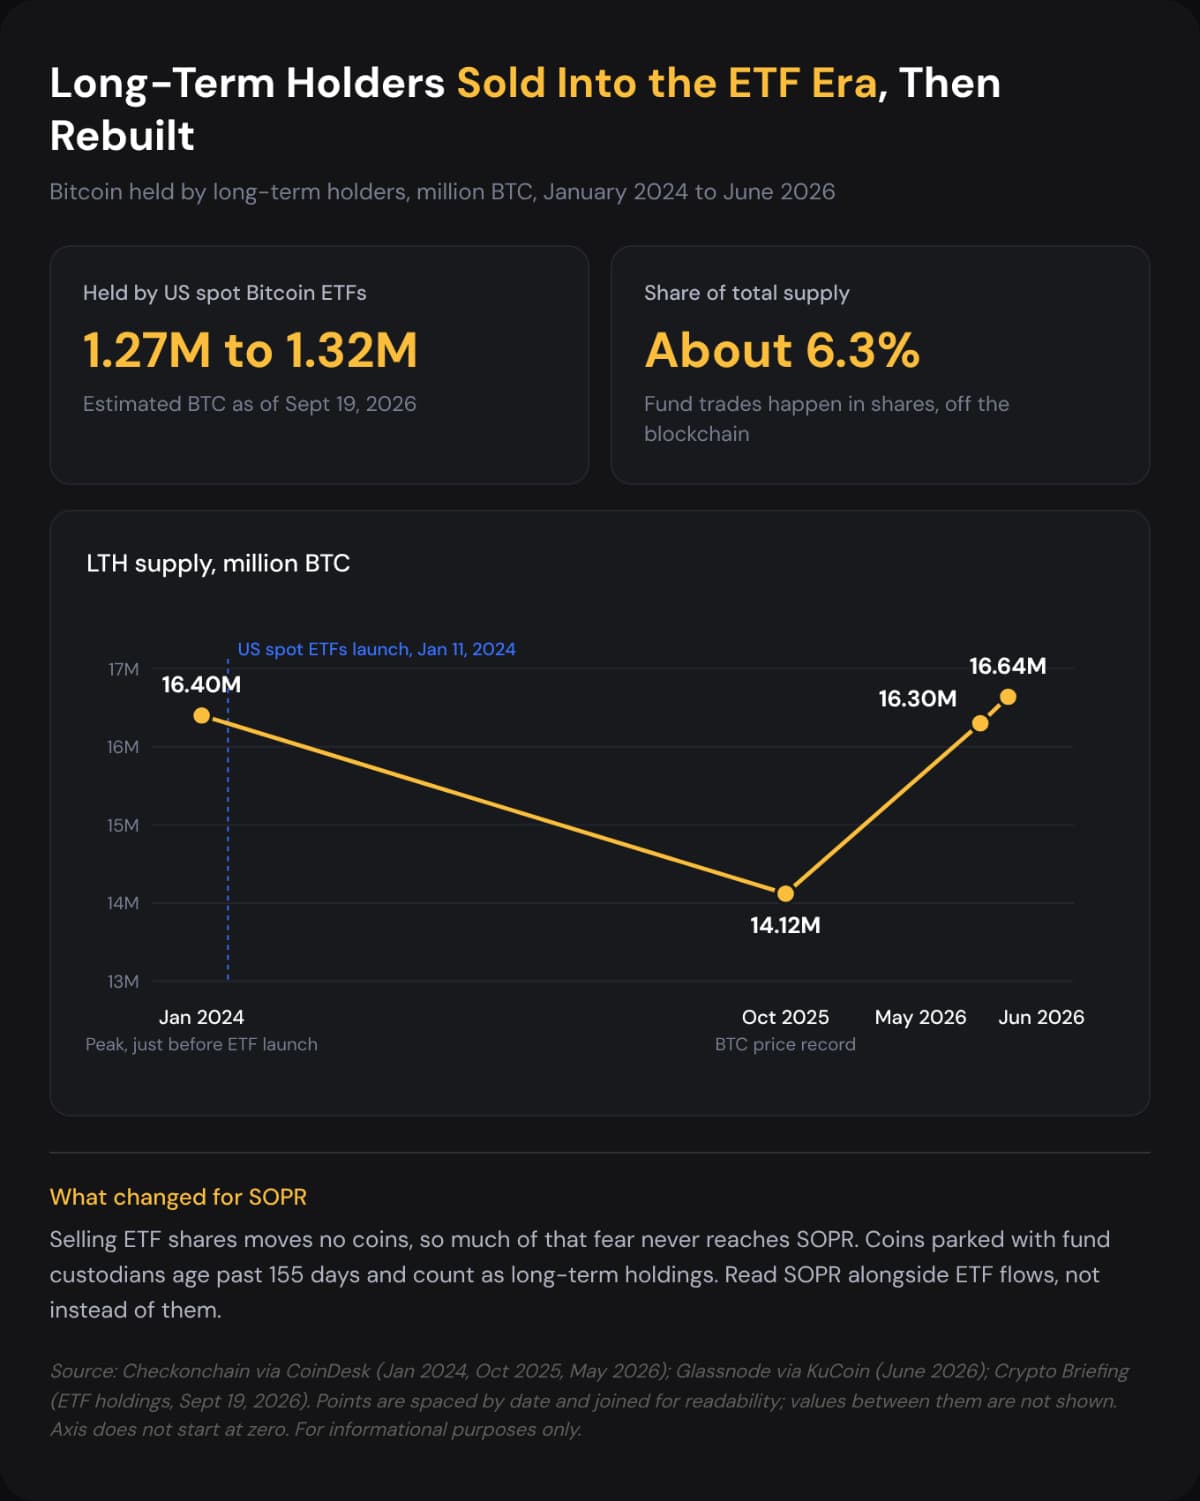The width and height of the screenshot is (1200, 1501).
Task: Click the 16.64M Jun 2026 data point
Action: [x=1008, y=696]
